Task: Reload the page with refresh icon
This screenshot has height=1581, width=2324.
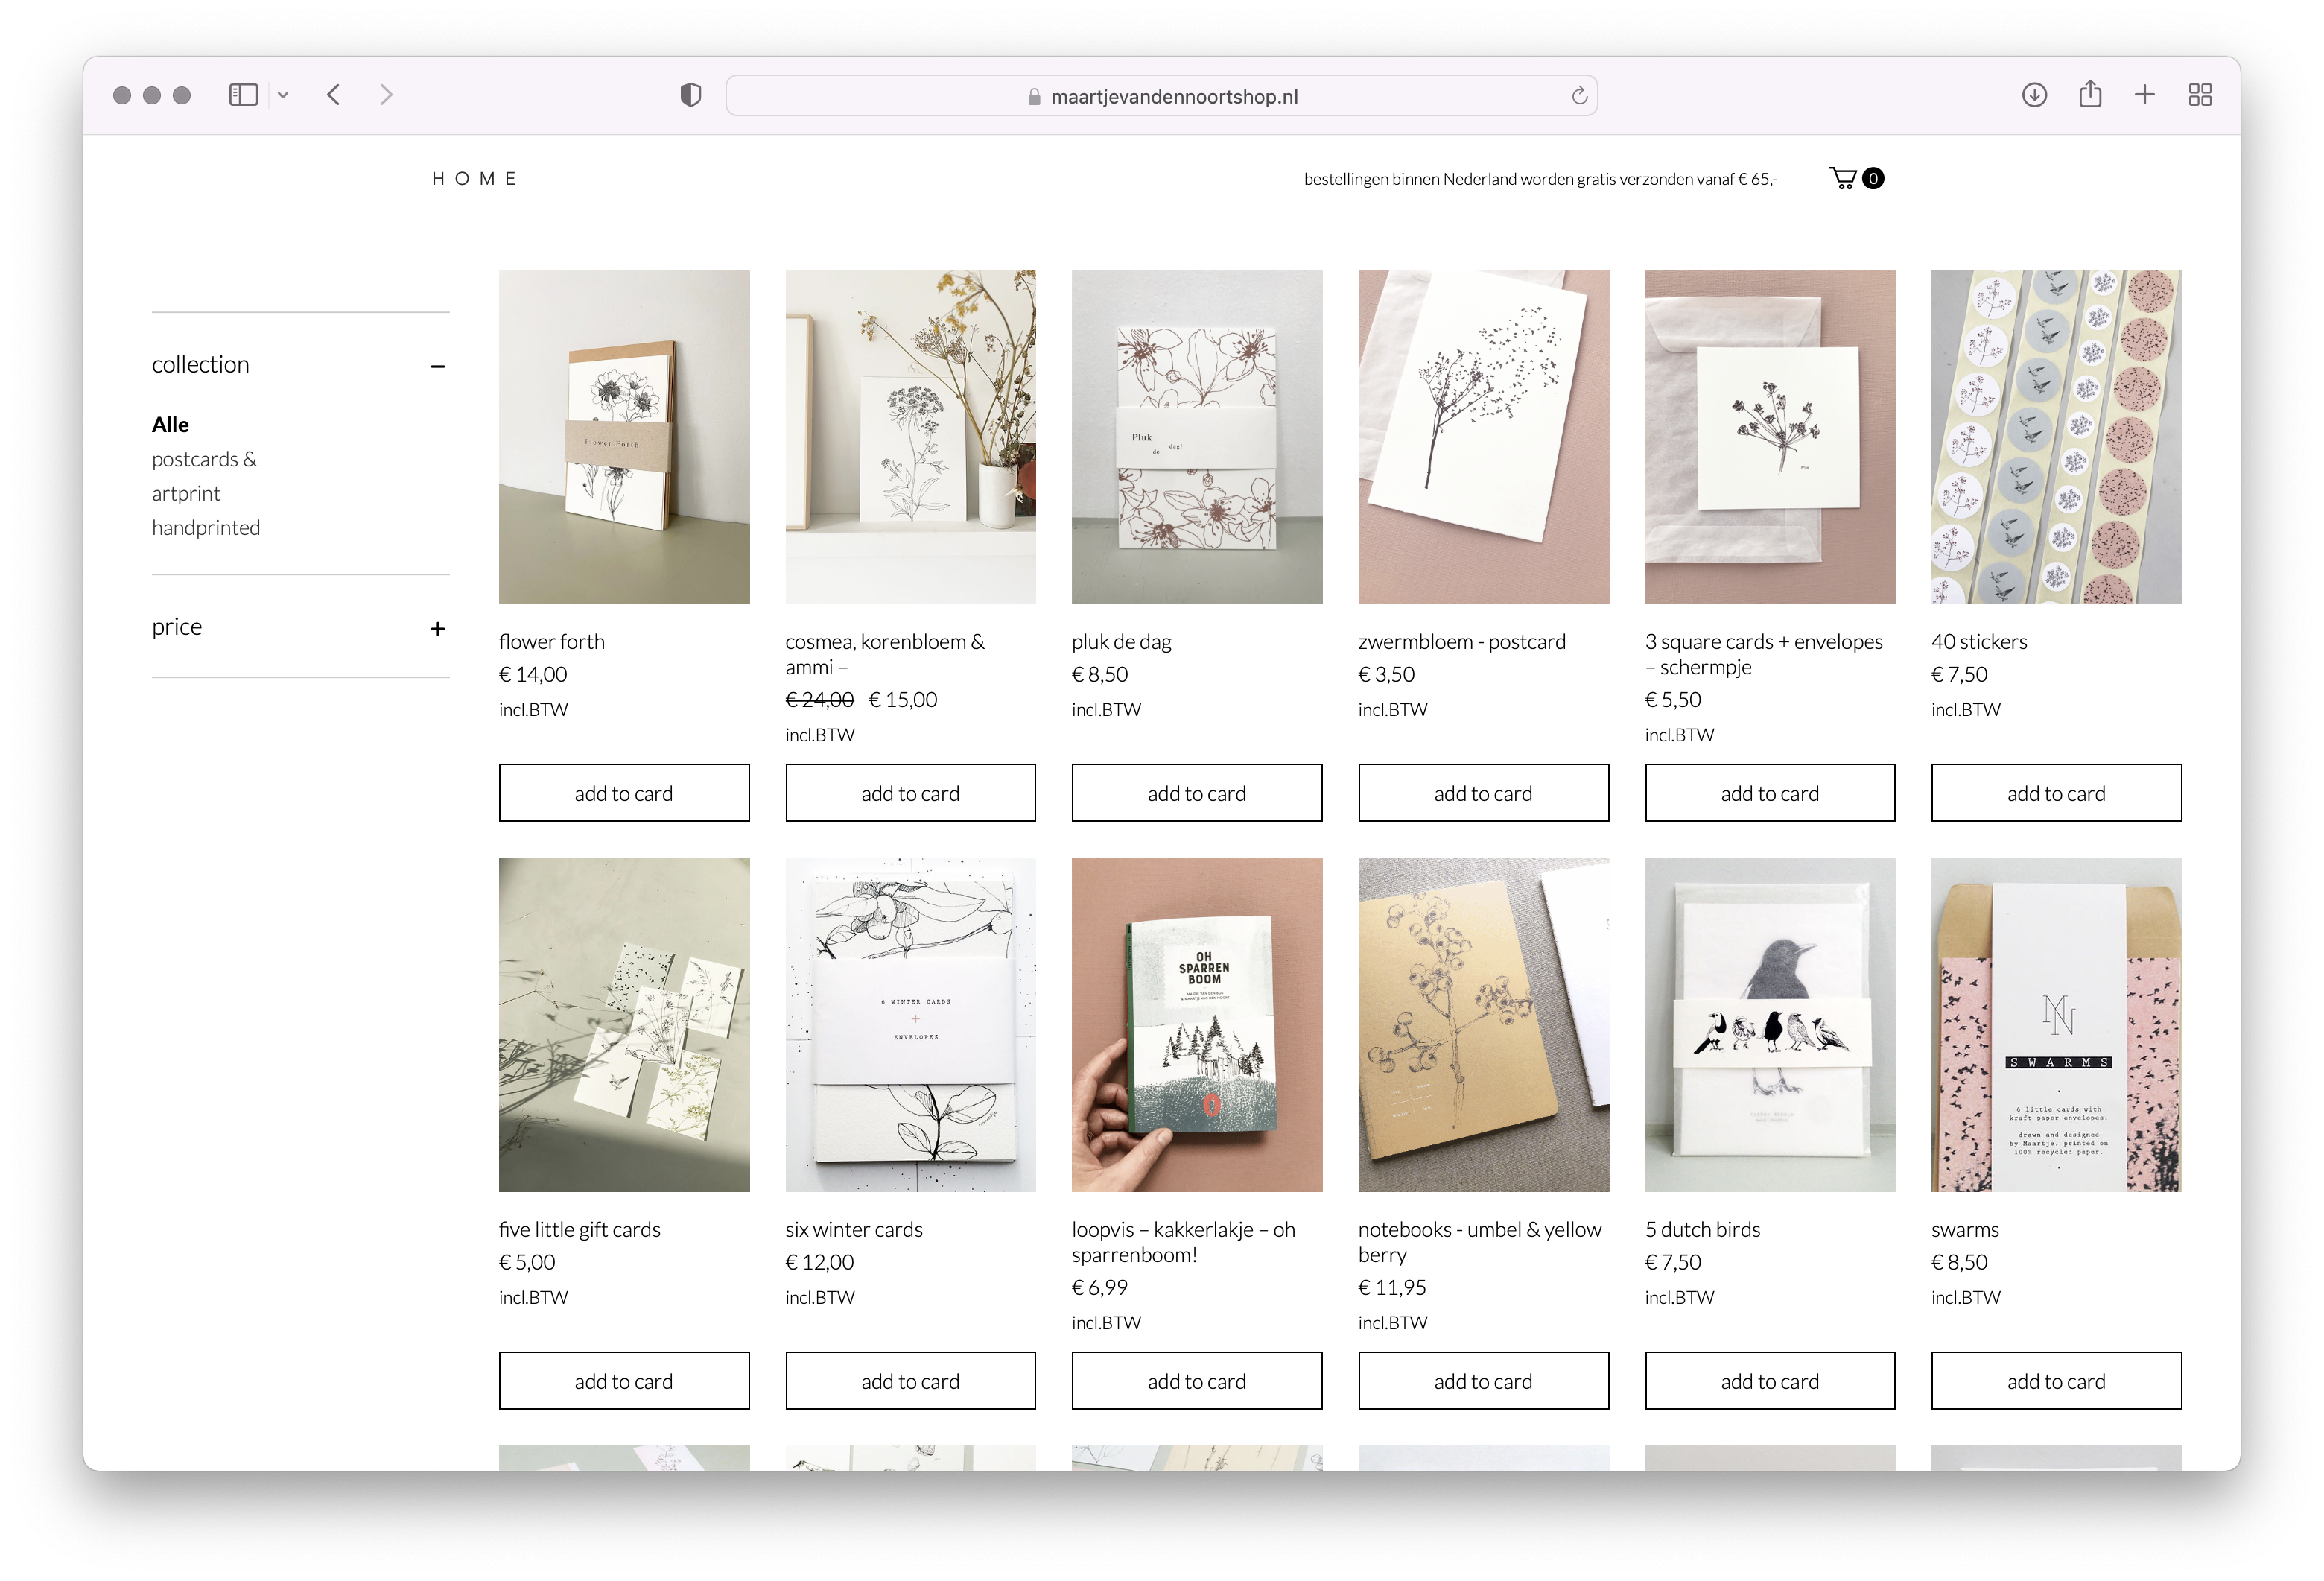Action: (x=1579, y=96)
